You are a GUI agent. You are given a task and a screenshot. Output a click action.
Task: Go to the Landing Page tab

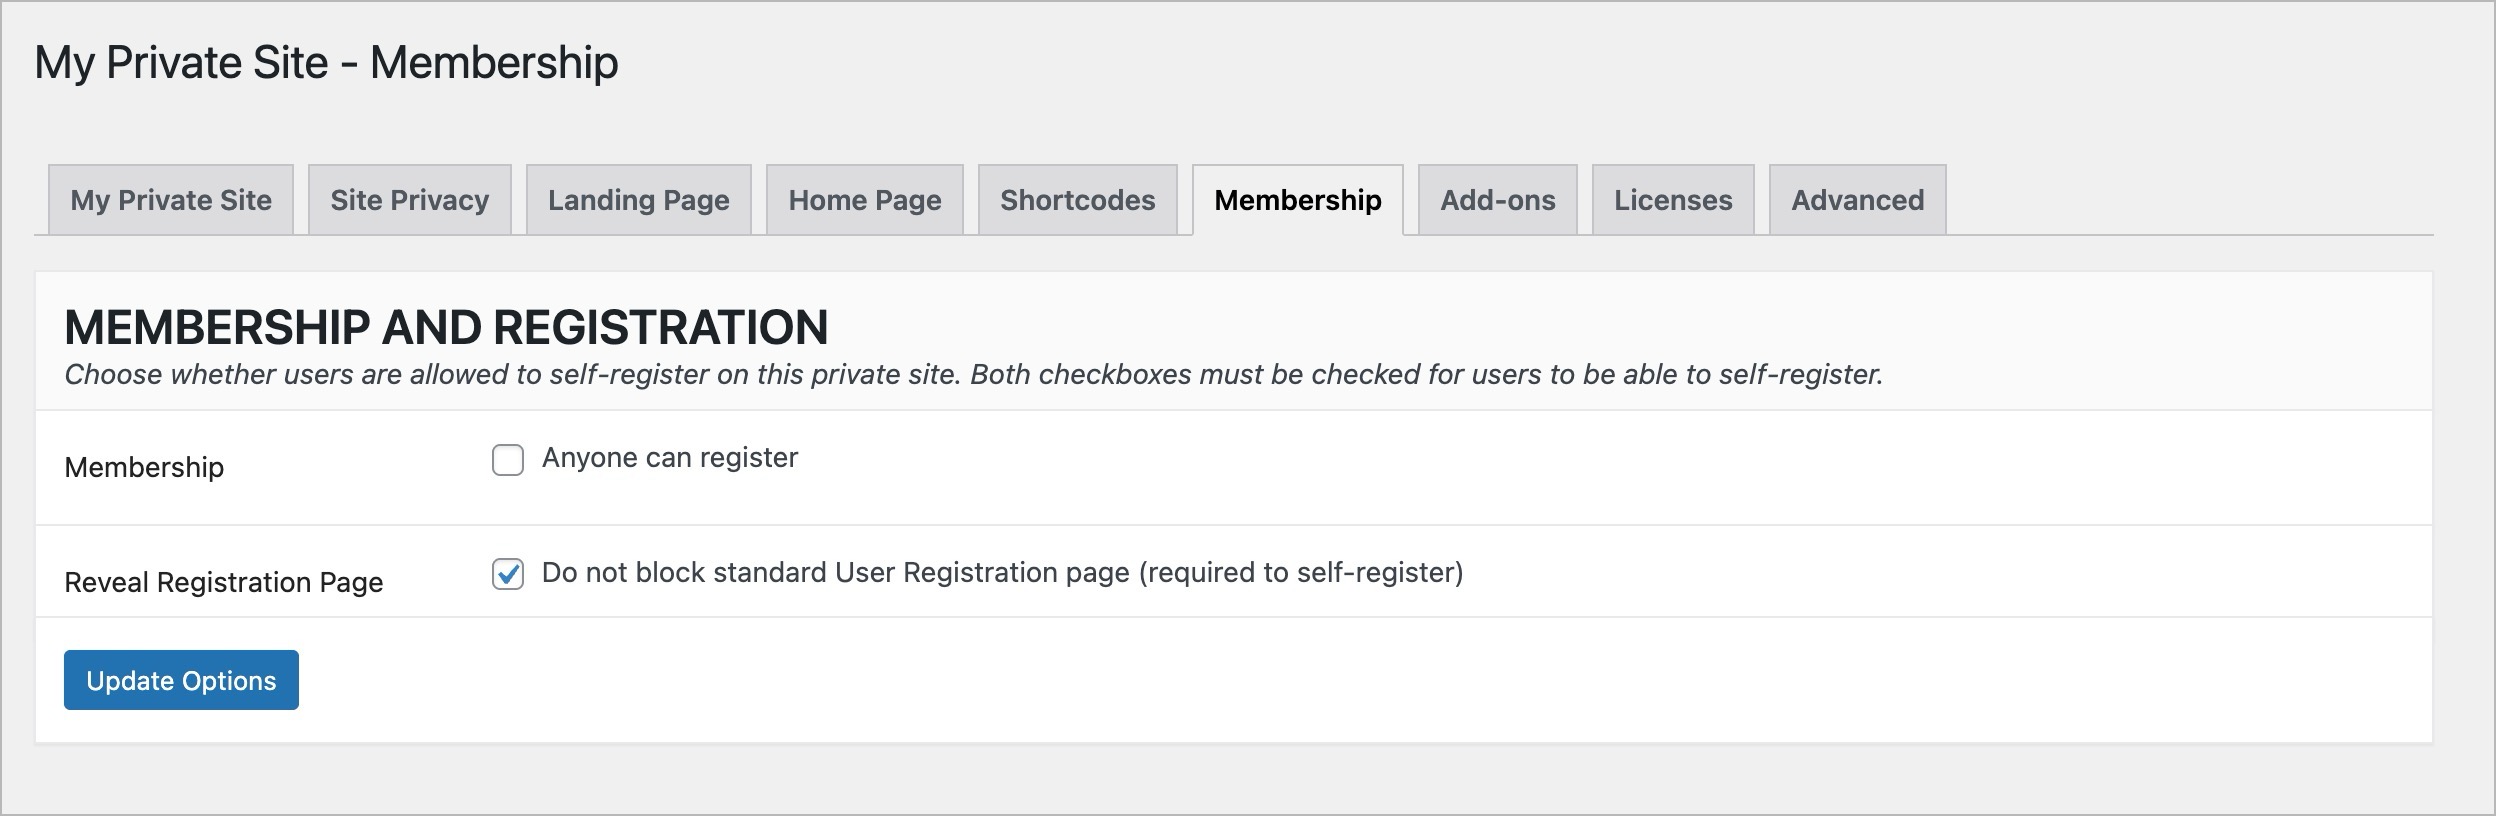[x=639, y=200]
